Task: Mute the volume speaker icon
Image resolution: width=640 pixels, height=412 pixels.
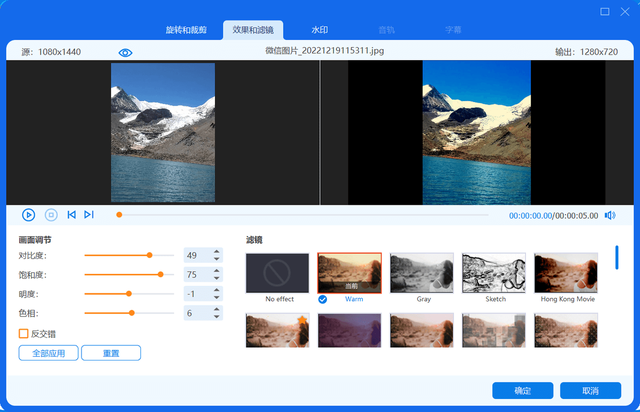Action: 610,215
